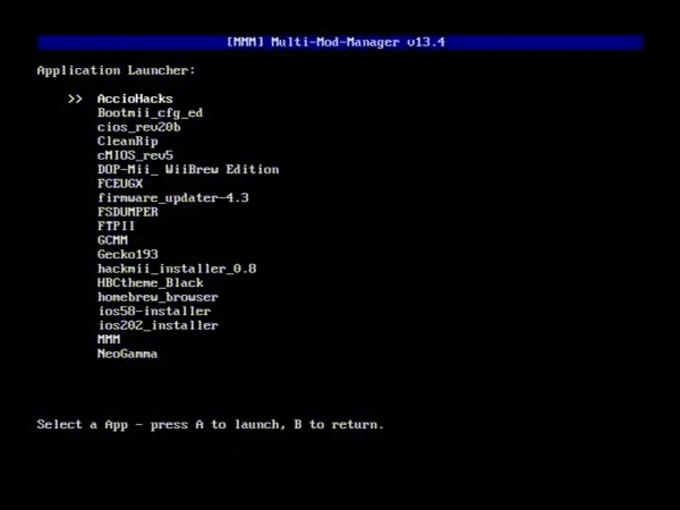680x510 pixels.
Task: Select the ios58-installer entry
Action: pyautogui.click(x=154, y=311)
